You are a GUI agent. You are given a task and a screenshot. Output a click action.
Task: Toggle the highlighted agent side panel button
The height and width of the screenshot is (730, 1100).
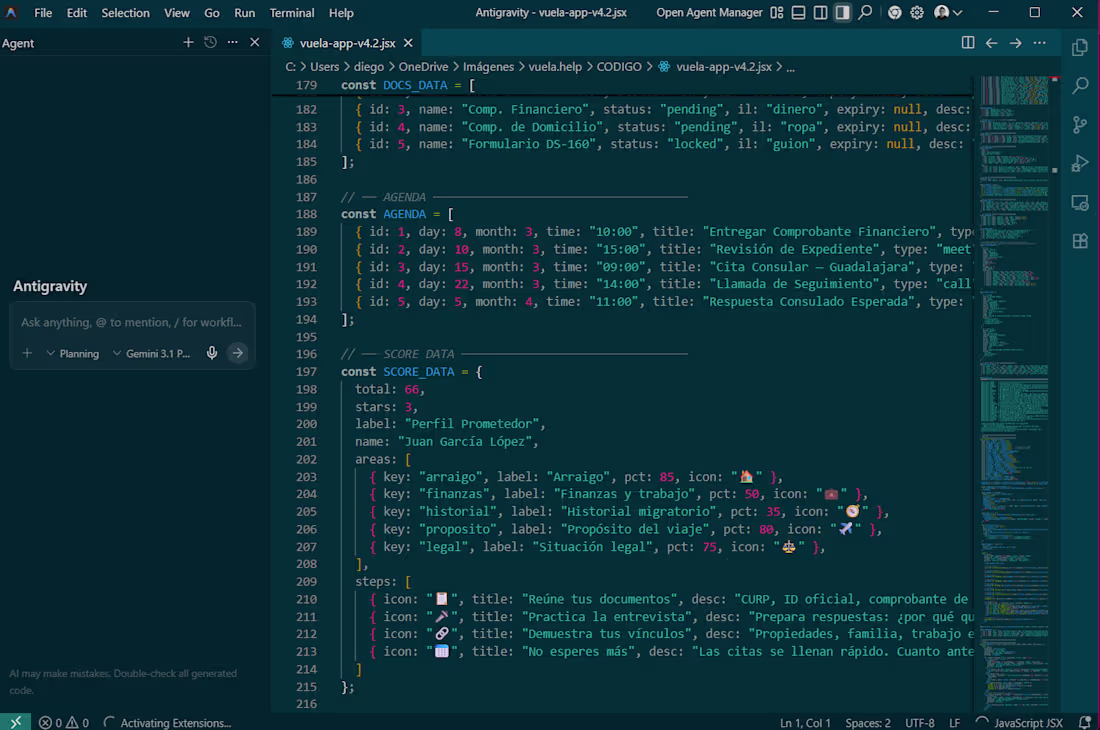point(842,13)
